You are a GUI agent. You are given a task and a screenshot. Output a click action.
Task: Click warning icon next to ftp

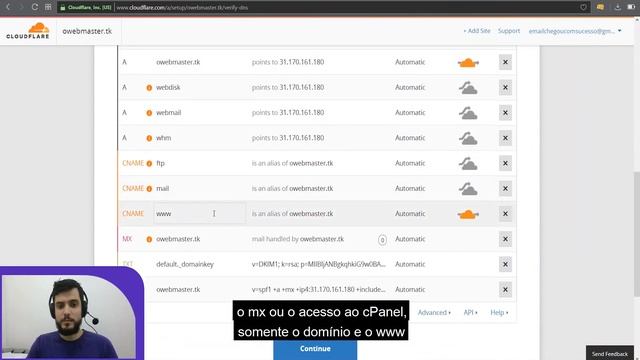click(x=149, y=164)
